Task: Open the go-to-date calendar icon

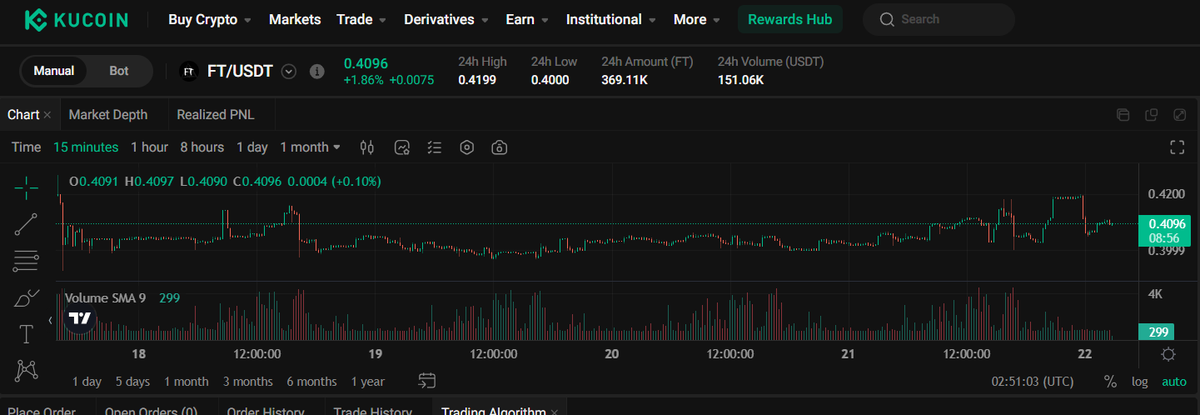Action: tap(427, 380)
